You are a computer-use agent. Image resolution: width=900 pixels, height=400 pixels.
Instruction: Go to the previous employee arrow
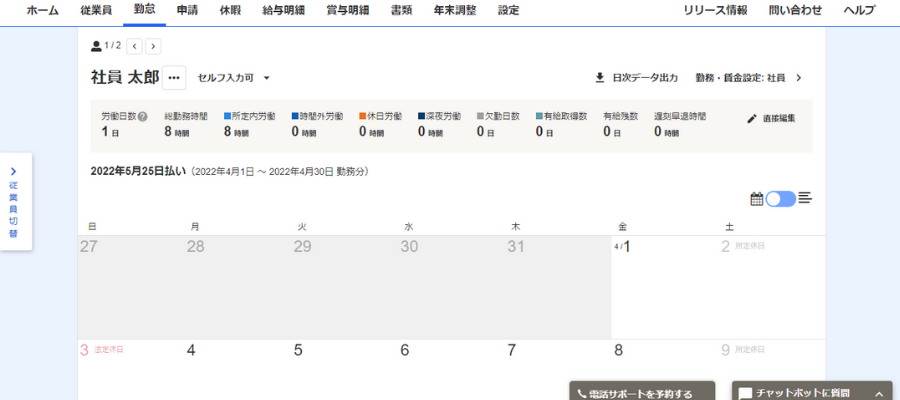[x=134, y=46]
